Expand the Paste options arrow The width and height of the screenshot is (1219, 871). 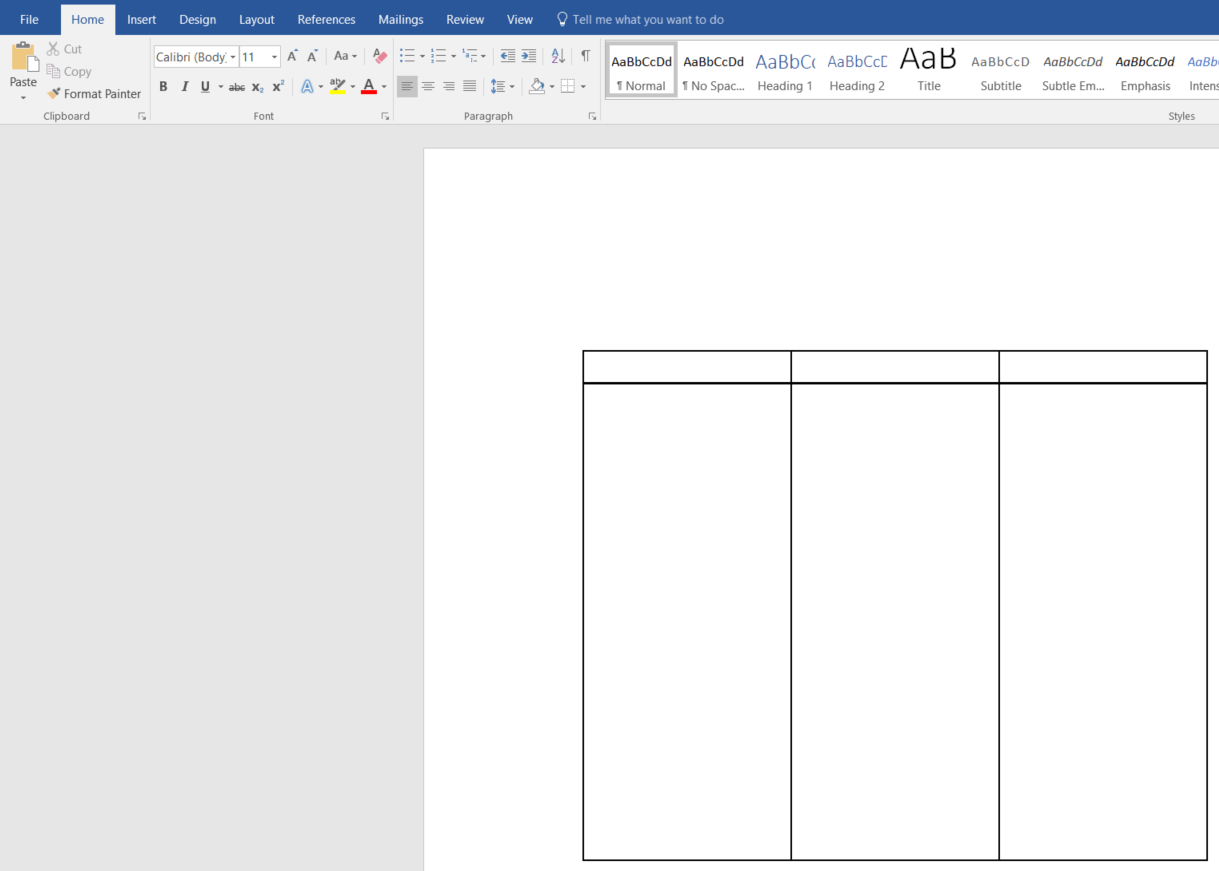click(24, 97)
